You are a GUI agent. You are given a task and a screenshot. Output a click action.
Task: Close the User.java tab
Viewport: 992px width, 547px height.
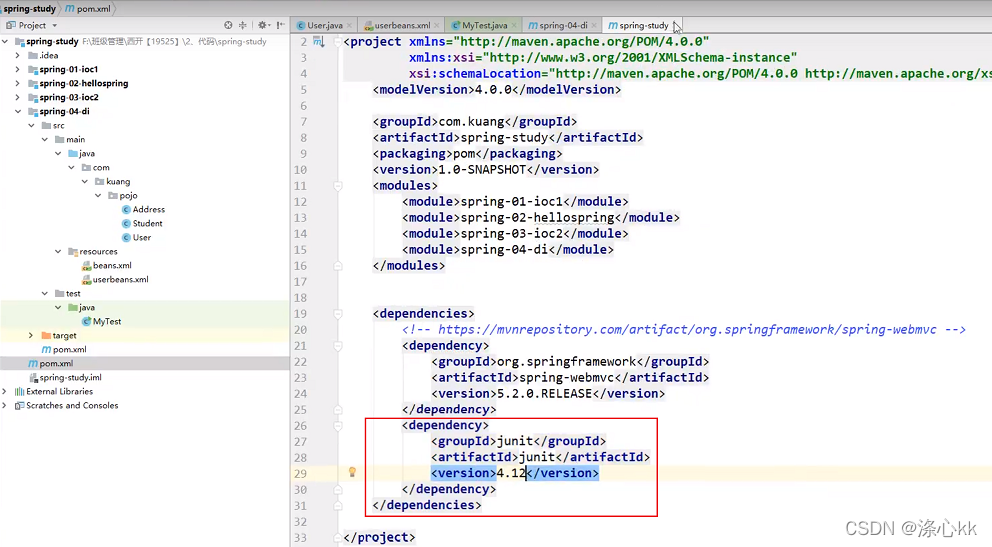[x=349, y=25]
